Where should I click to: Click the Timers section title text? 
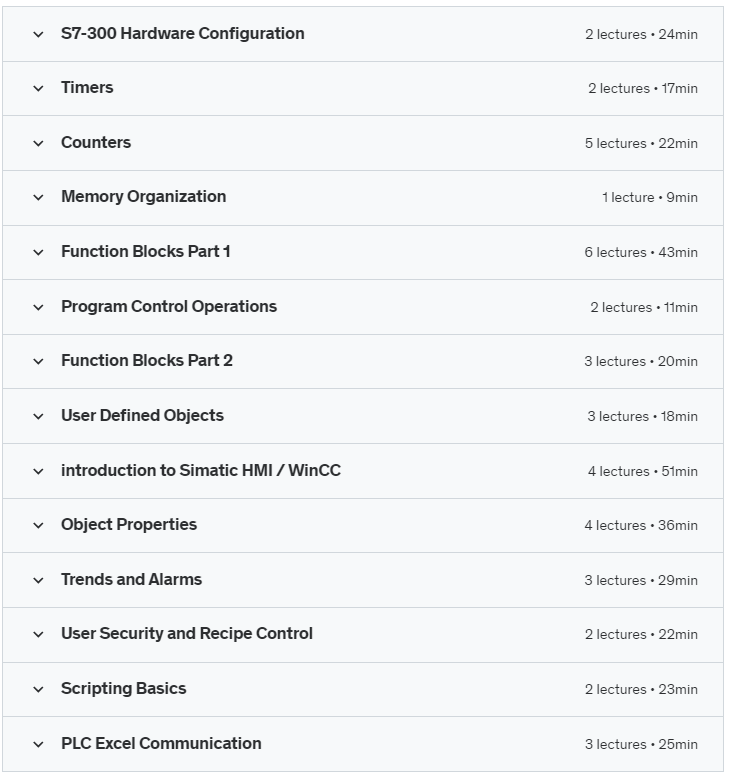coord(87,88)
